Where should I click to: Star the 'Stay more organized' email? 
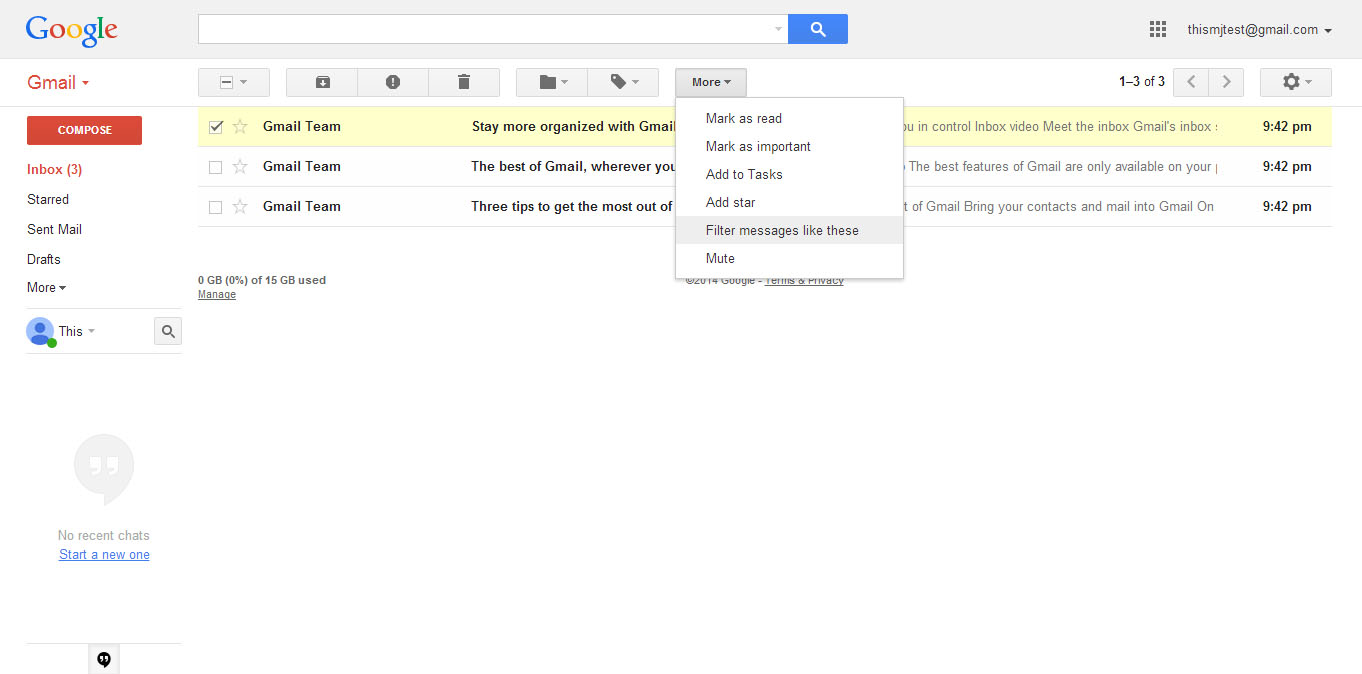[x=240, y=126]
